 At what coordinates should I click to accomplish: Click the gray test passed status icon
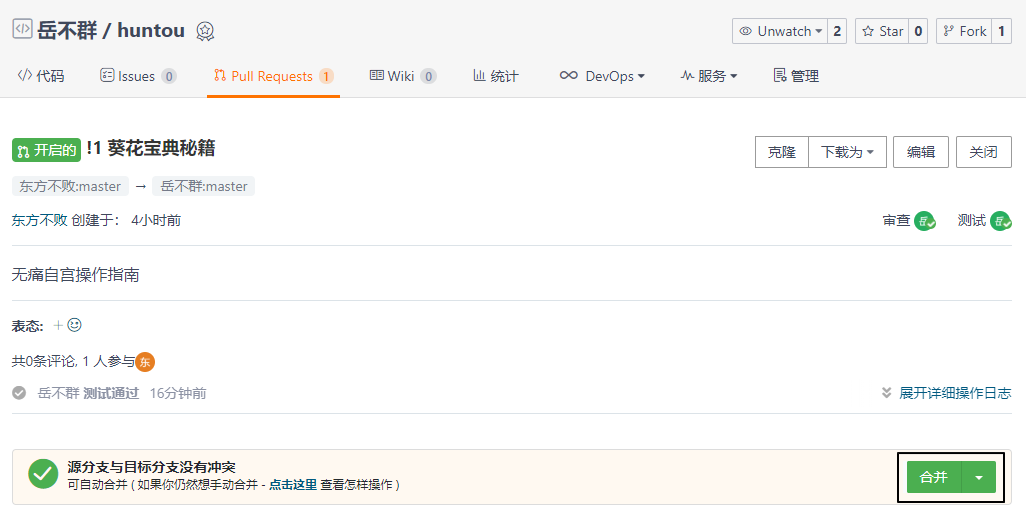click(x=19, y=393)
